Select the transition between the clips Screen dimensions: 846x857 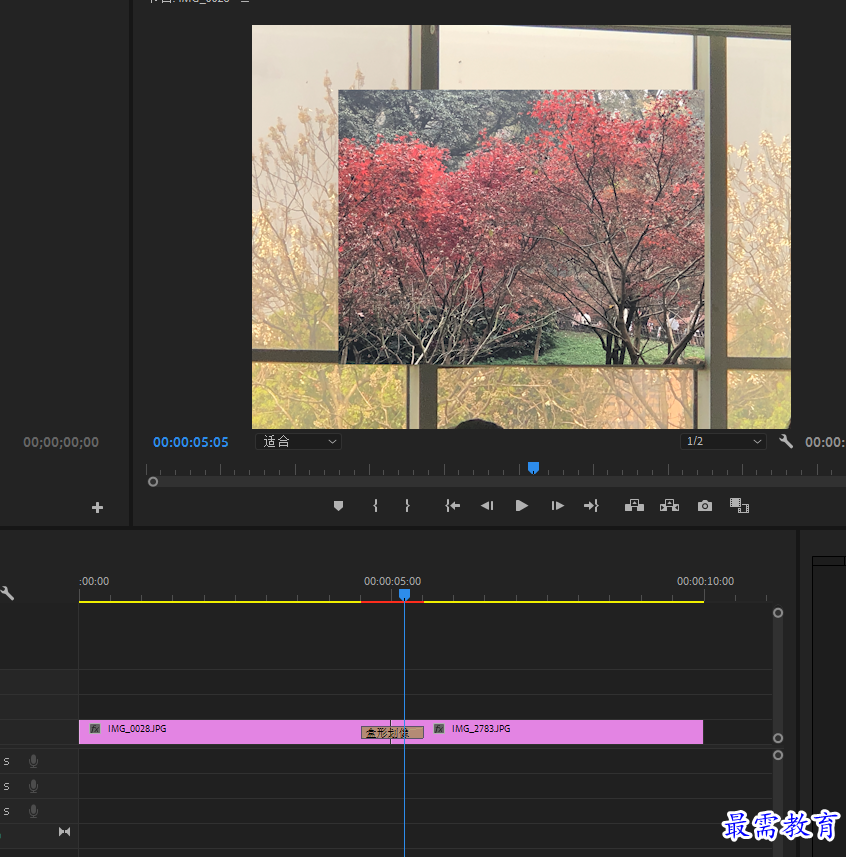[392, 732]
